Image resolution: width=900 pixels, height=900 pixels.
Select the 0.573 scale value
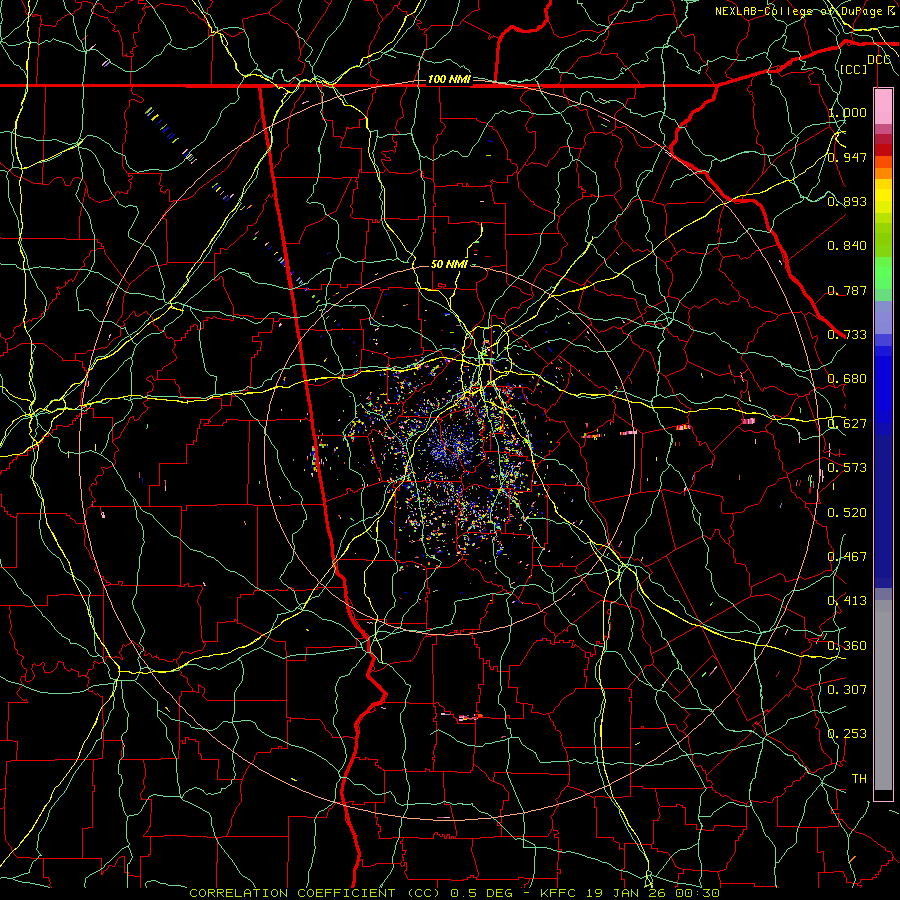coord(847,468)
